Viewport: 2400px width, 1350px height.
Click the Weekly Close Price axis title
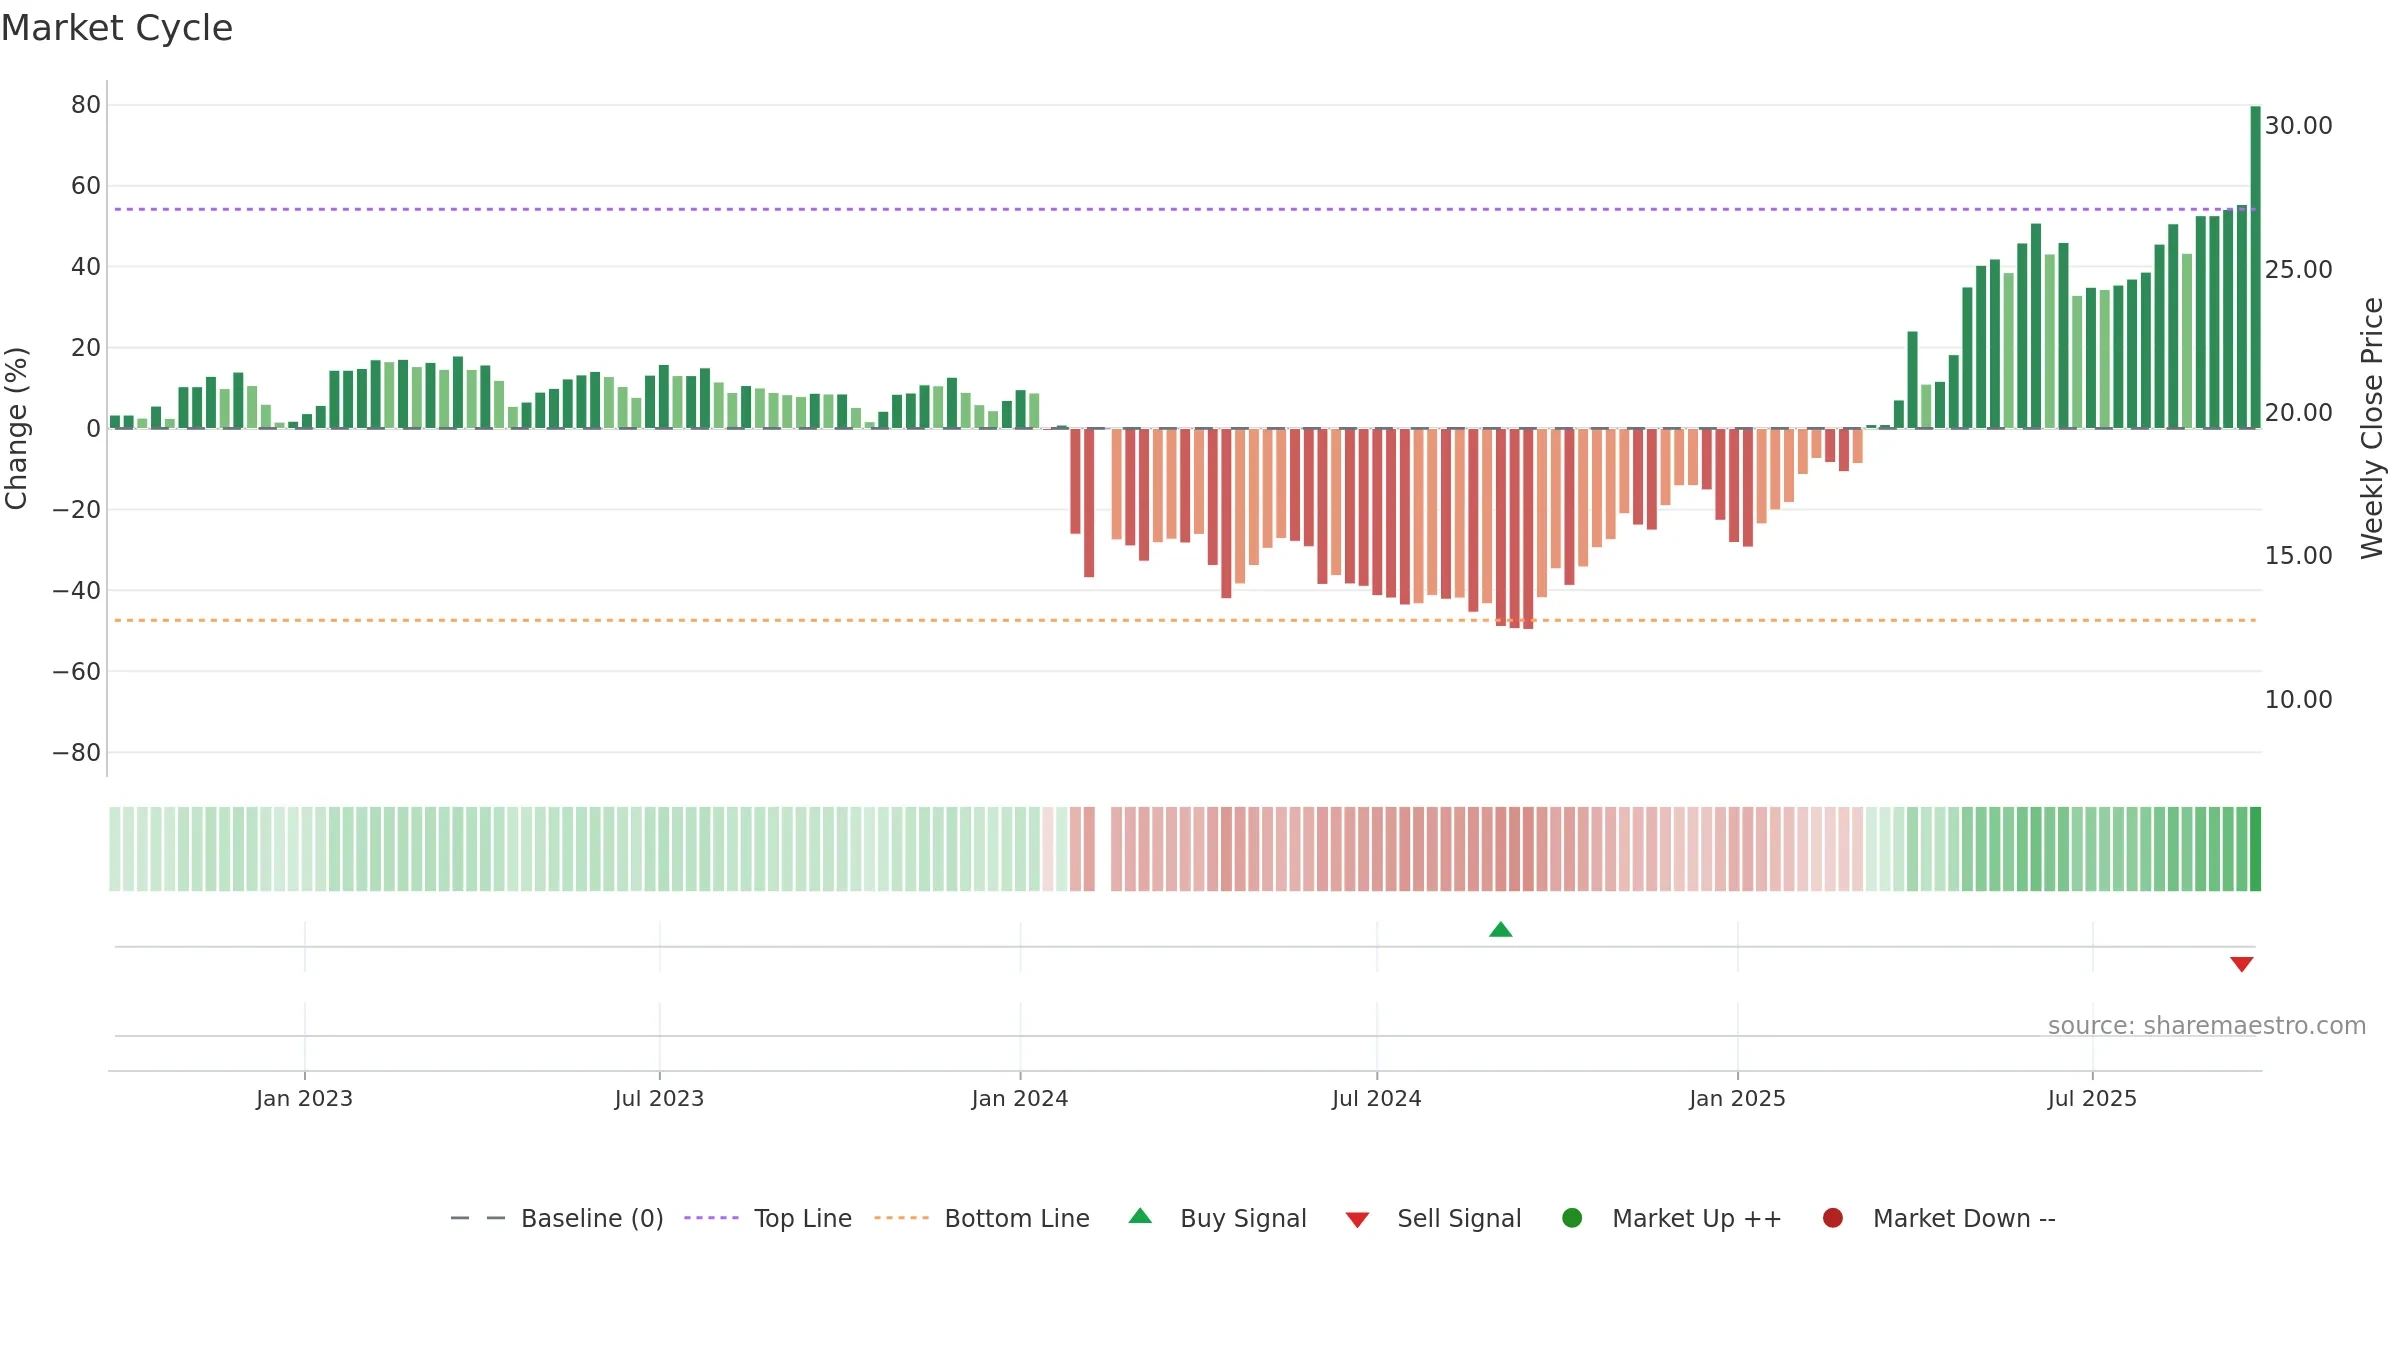(2372, 428)
